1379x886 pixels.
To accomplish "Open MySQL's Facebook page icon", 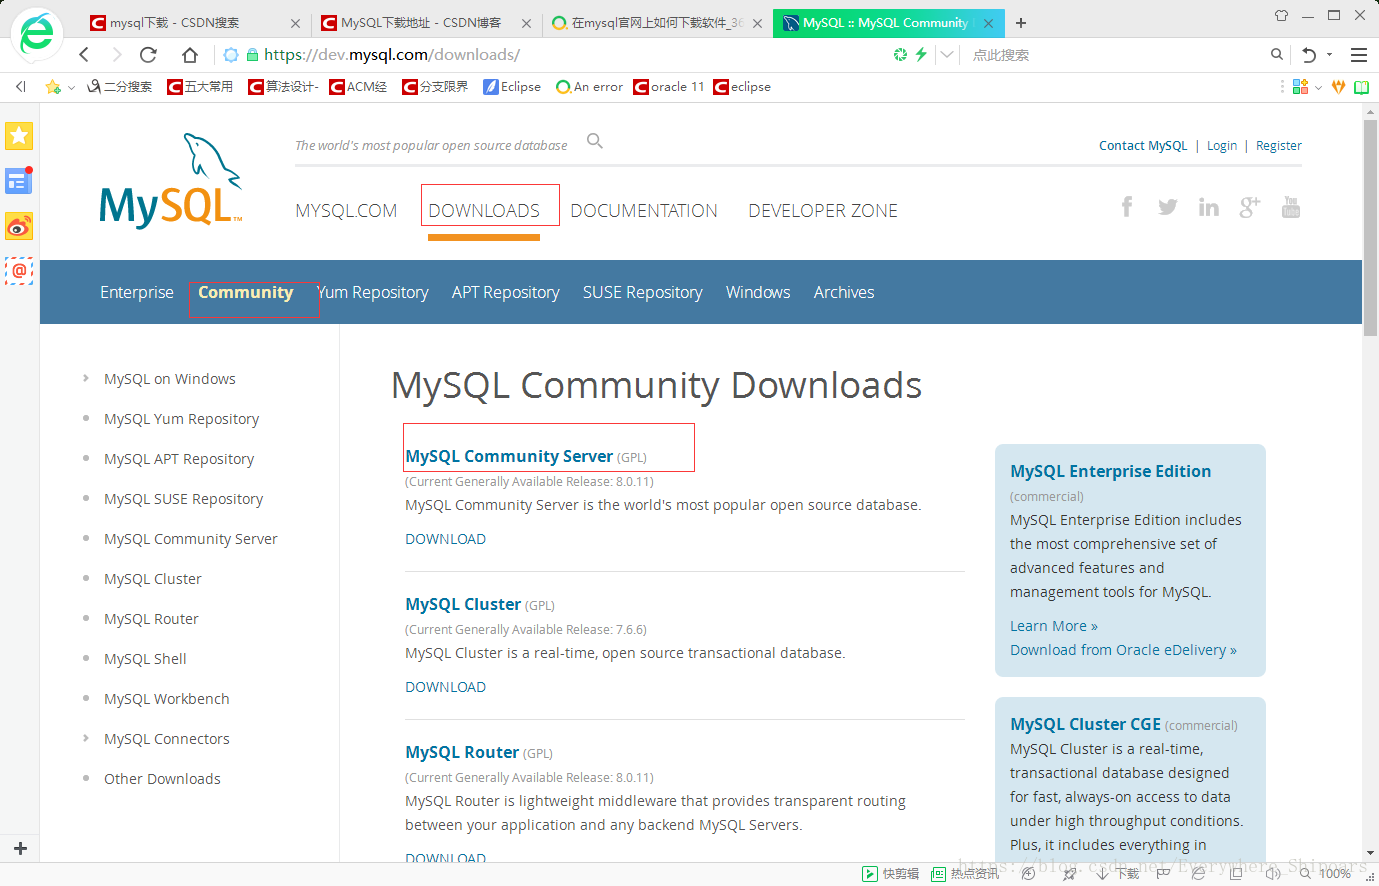I will click(x=1127, y=207).
